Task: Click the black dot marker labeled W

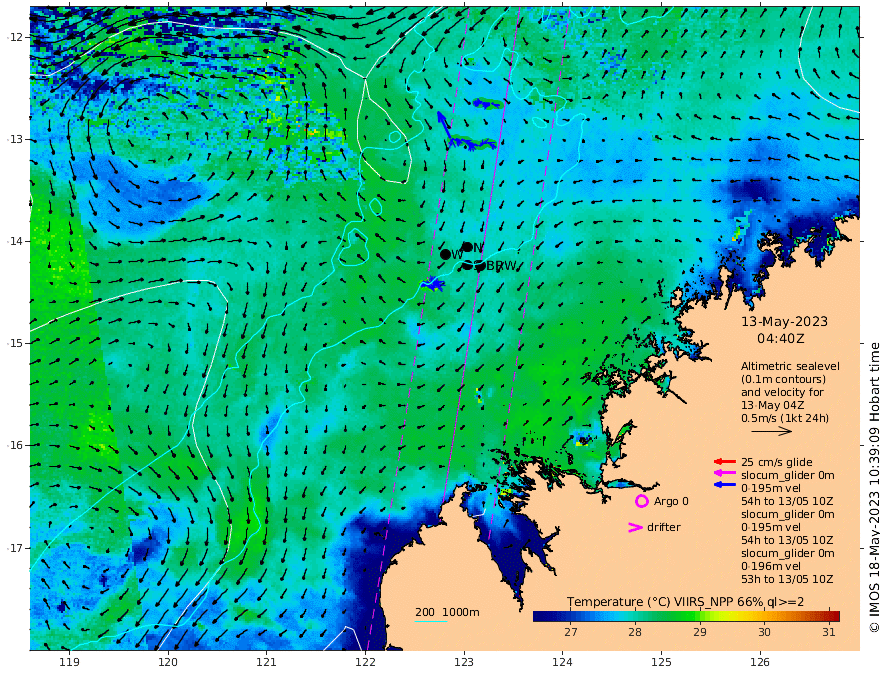Action: coord(446,254)
